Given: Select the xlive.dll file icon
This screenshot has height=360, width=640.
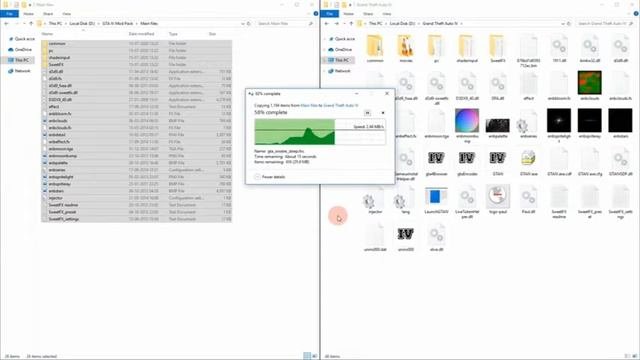Looking at the screenshot, I should pos(436,235).
